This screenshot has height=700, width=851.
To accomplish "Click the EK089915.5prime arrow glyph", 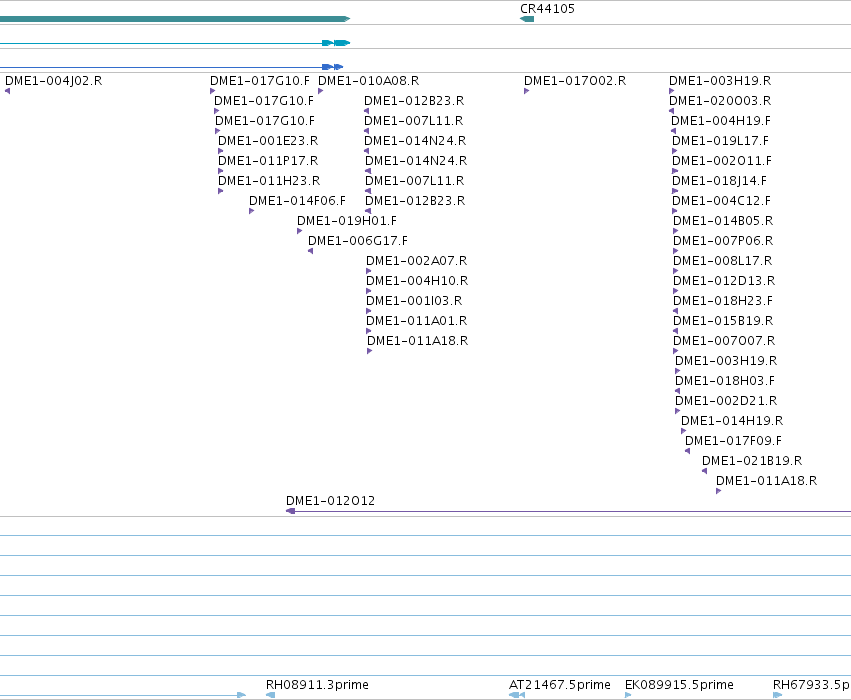I will click(628, 695).
